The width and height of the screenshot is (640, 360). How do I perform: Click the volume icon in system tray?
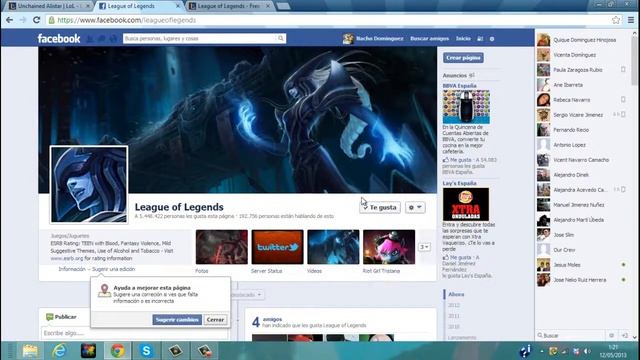[587, 351]
